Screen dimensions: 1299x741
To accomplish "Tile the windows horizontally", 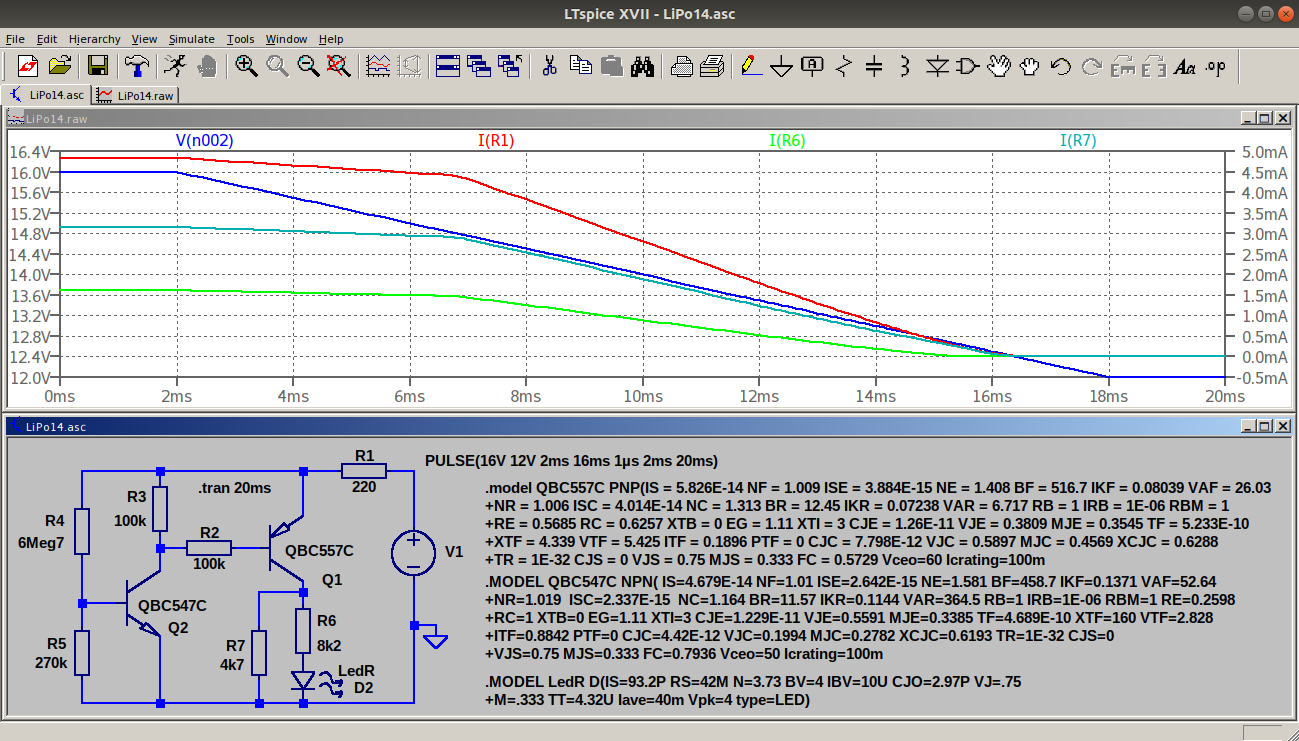I will pos(448,66).
